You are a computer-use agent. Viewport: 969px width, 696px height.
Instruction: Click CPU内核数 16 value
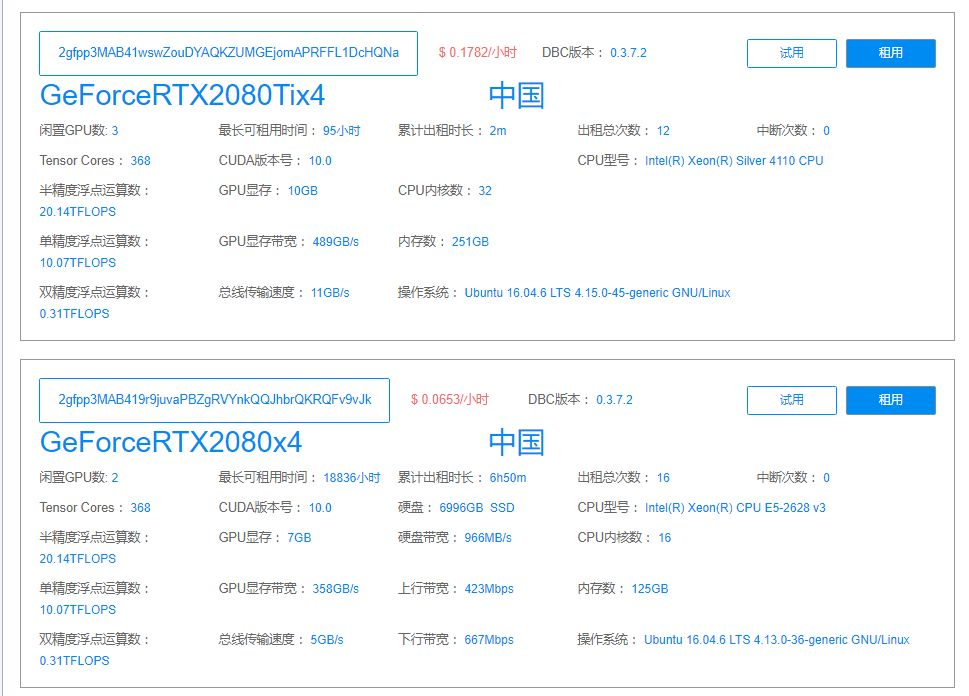(665, 537)
